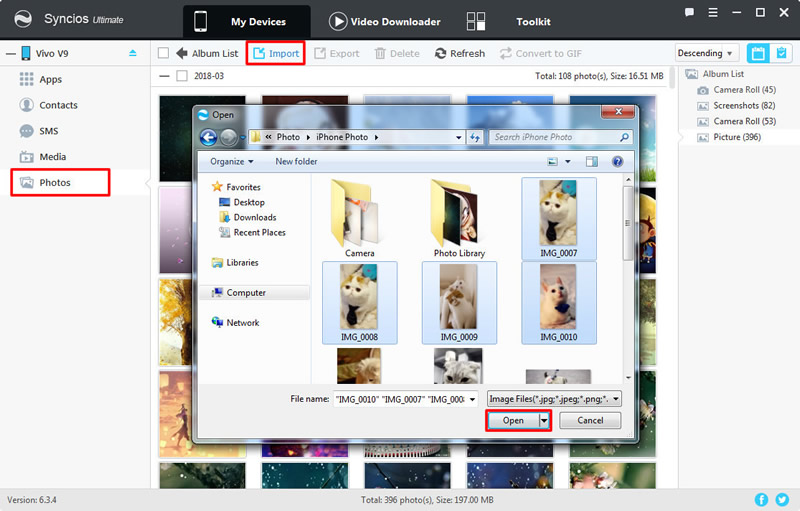Open the File name history dropdown

(472, 399)
